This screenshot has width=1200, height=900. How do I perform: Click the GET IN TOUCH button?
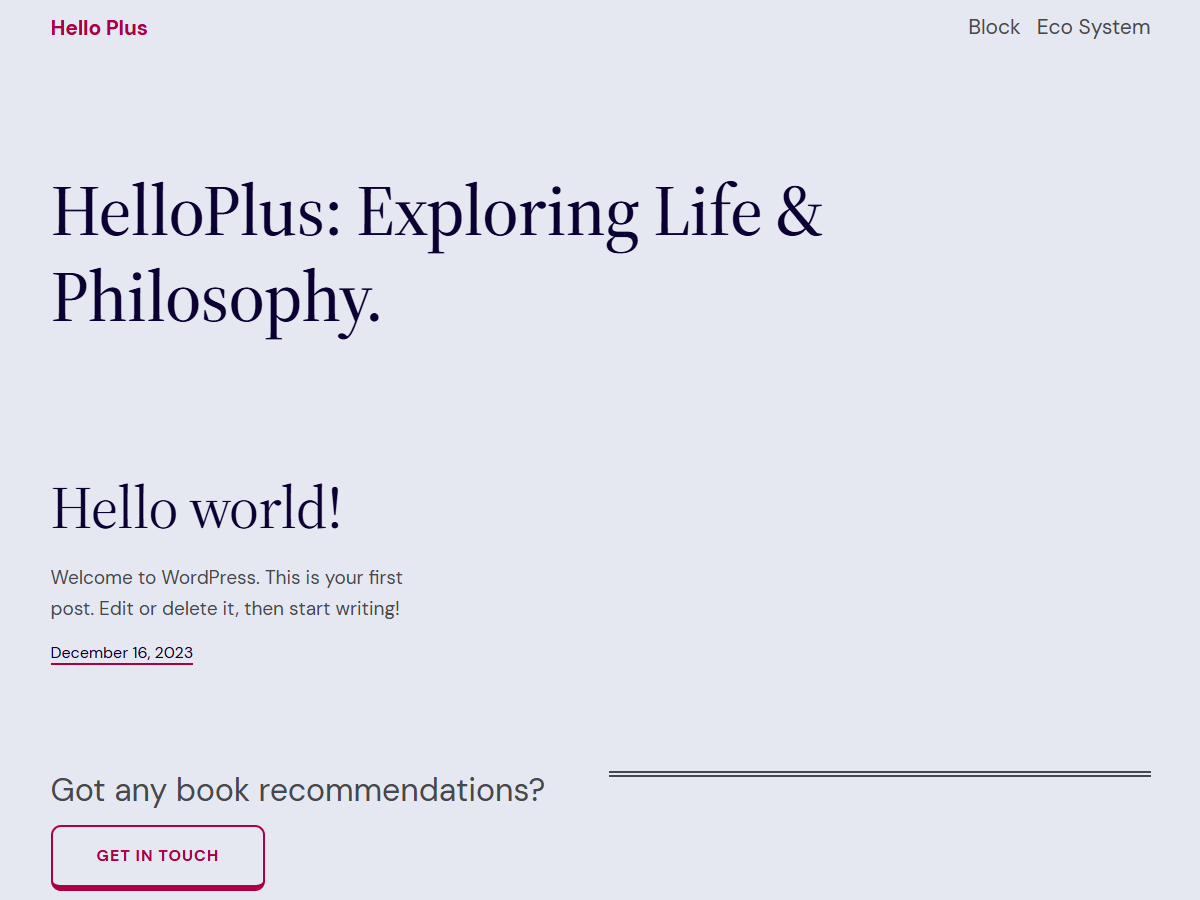tap(157, 856)
